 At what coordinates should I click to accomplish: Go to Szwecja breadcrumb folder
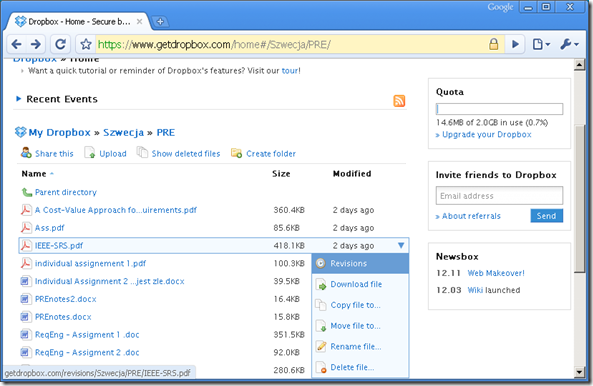[123, 133]
